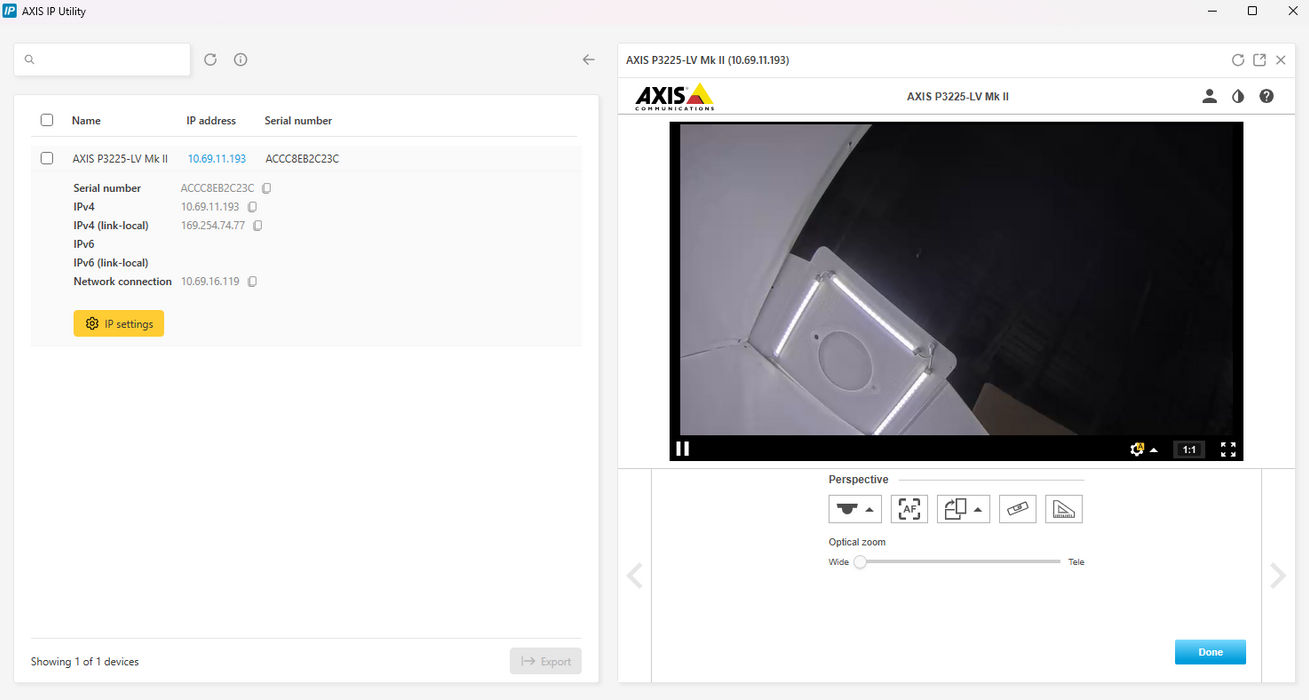
Task: Click the set square straighten icon
Action: click(x=1064, y=509)
